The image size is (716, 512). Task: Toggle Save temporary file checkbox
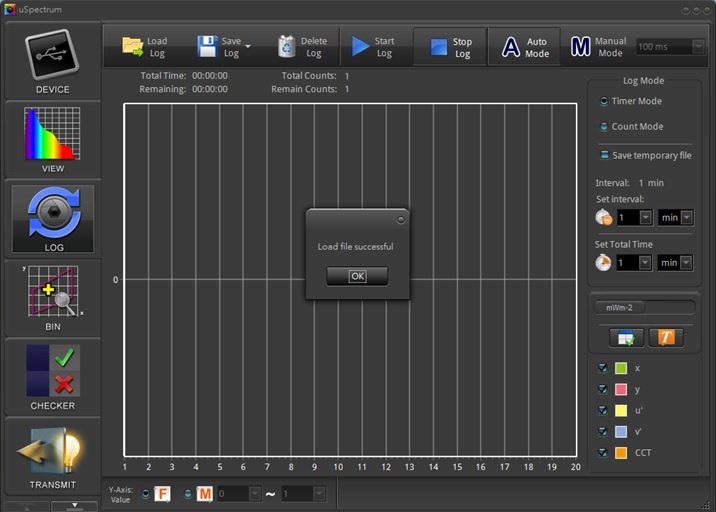[x=604, y=155]
